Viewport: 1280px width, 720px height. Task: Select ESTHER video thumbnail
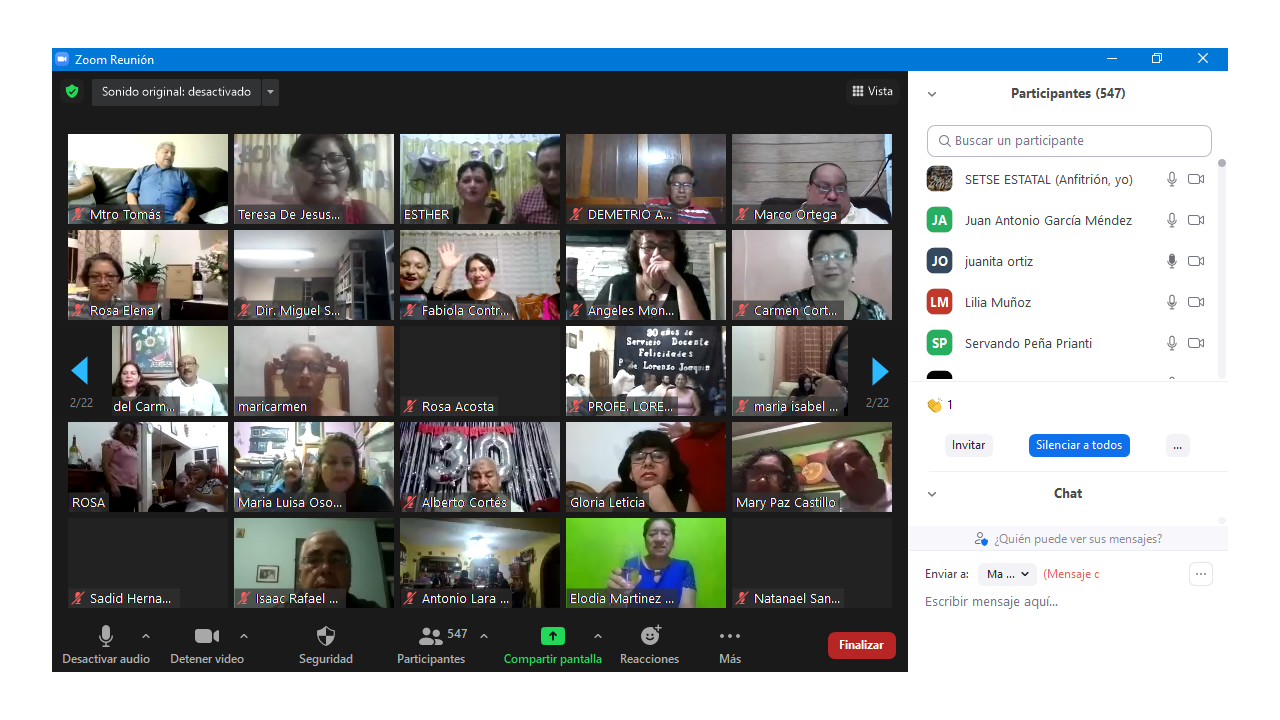pyautogui.click(x=480, y=179)
